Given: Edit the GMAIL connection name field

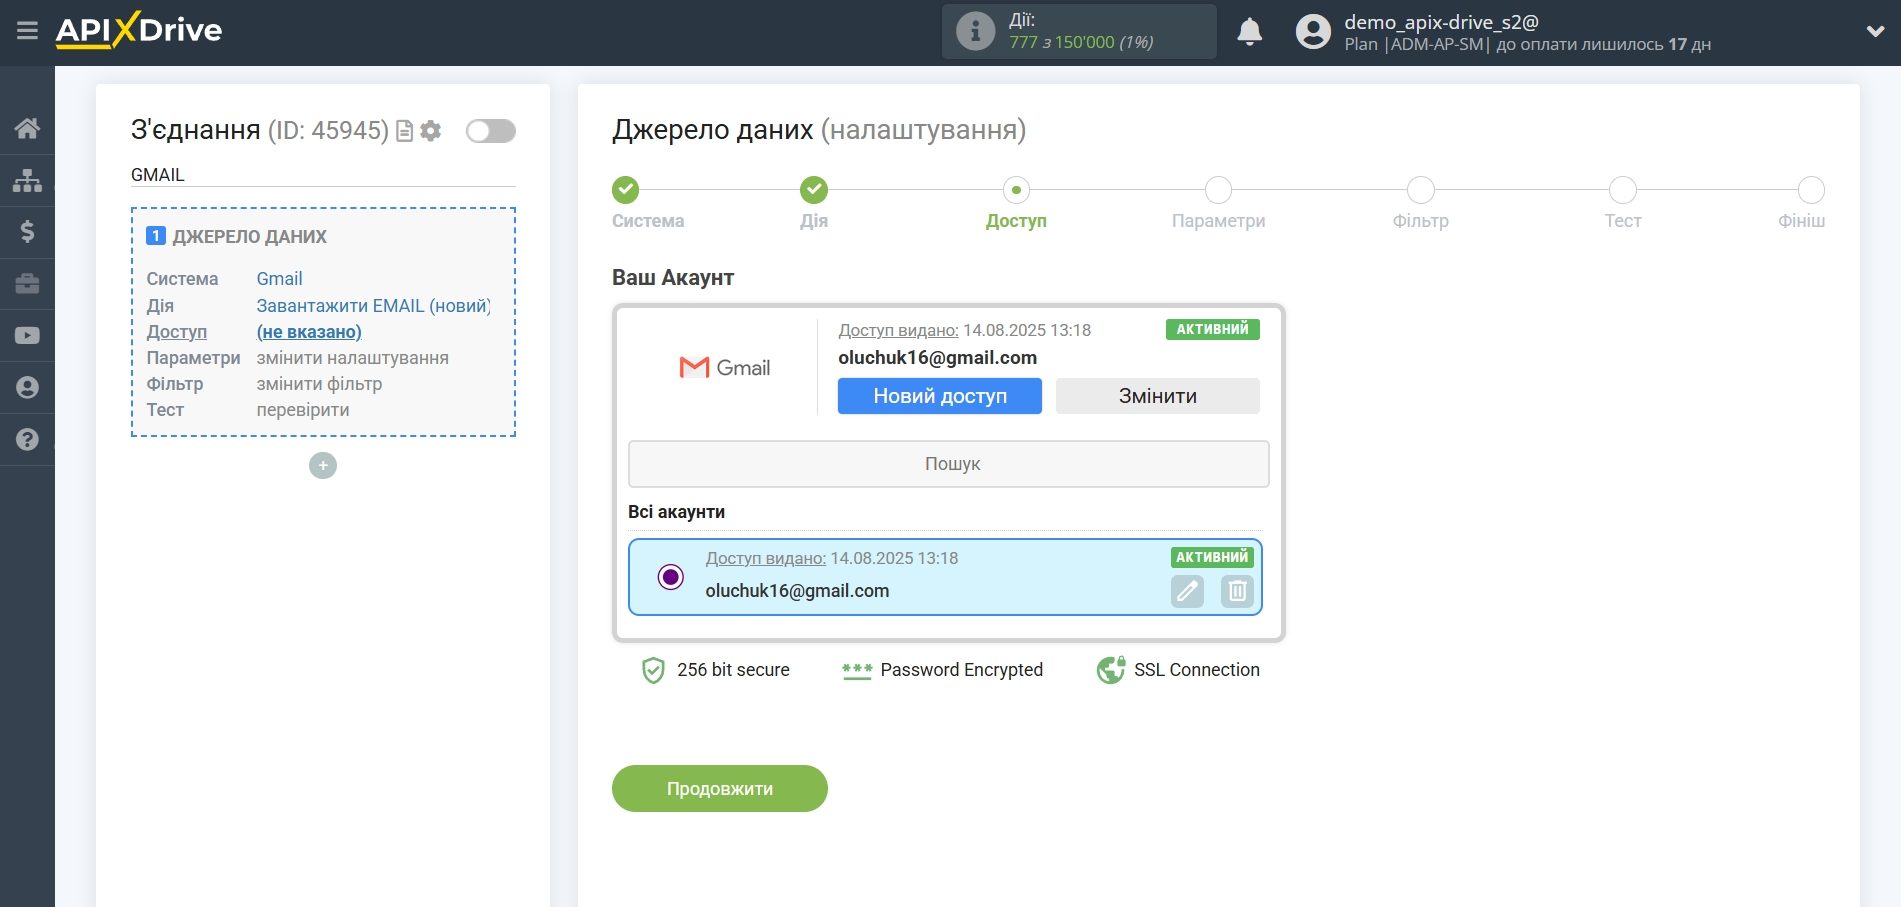Looking at the screenshot, I should pyautogui.click(x=323, y=175).
